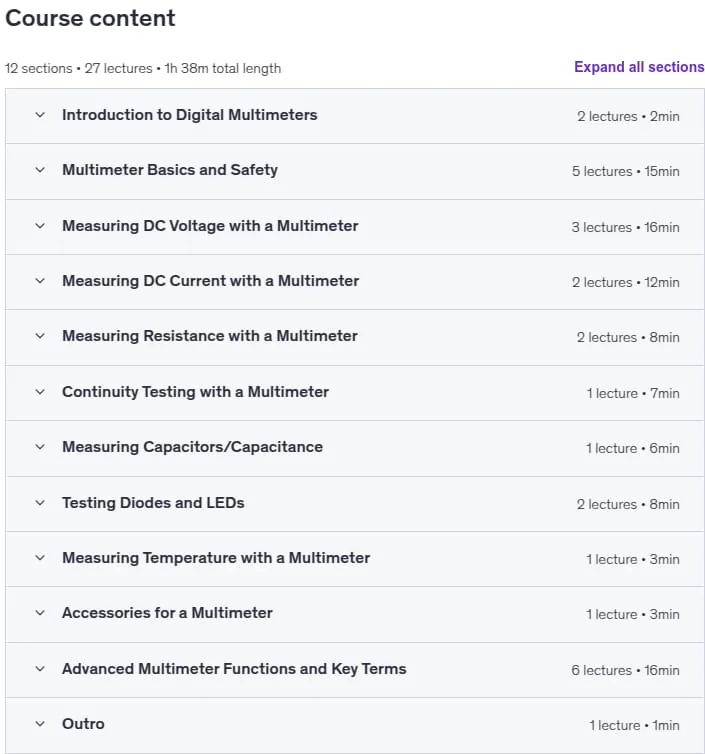Open chevron beside Continuity Testing section
Screen dimensions: 705x754
[x=40, y=392]
